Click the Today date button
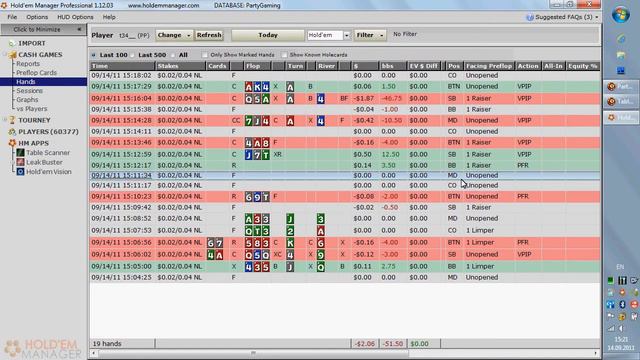The width and height of the screenshot is (640, 360). point(268,35)
